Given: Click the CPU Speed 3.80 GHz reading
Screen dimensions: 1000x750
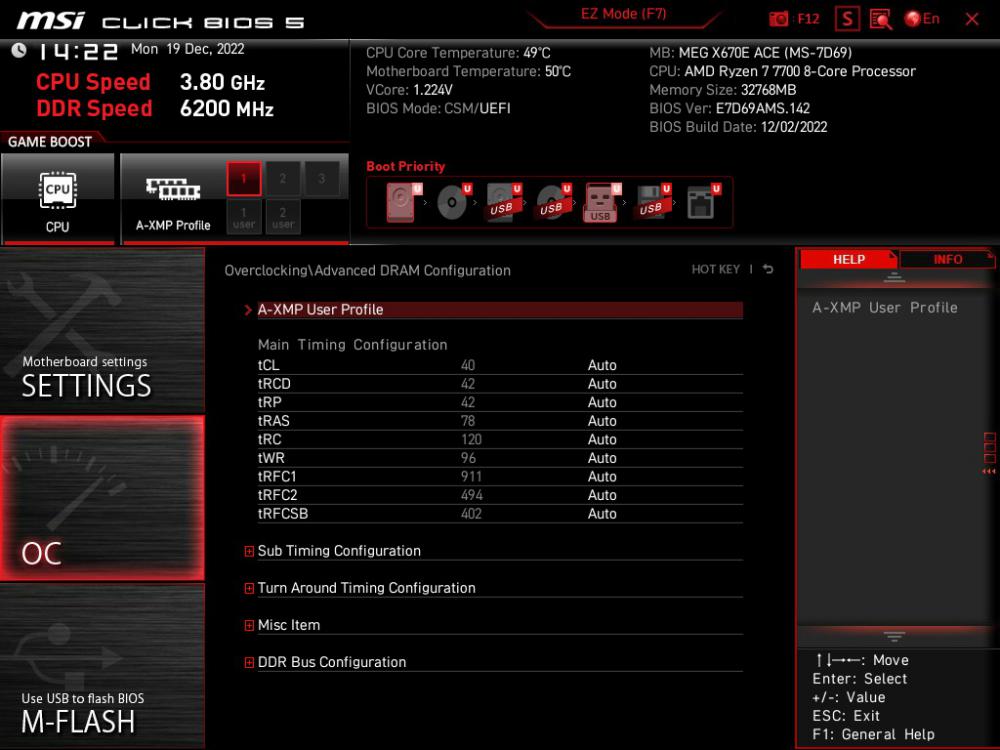Looking at the screenshot, I should click(222, 82).
